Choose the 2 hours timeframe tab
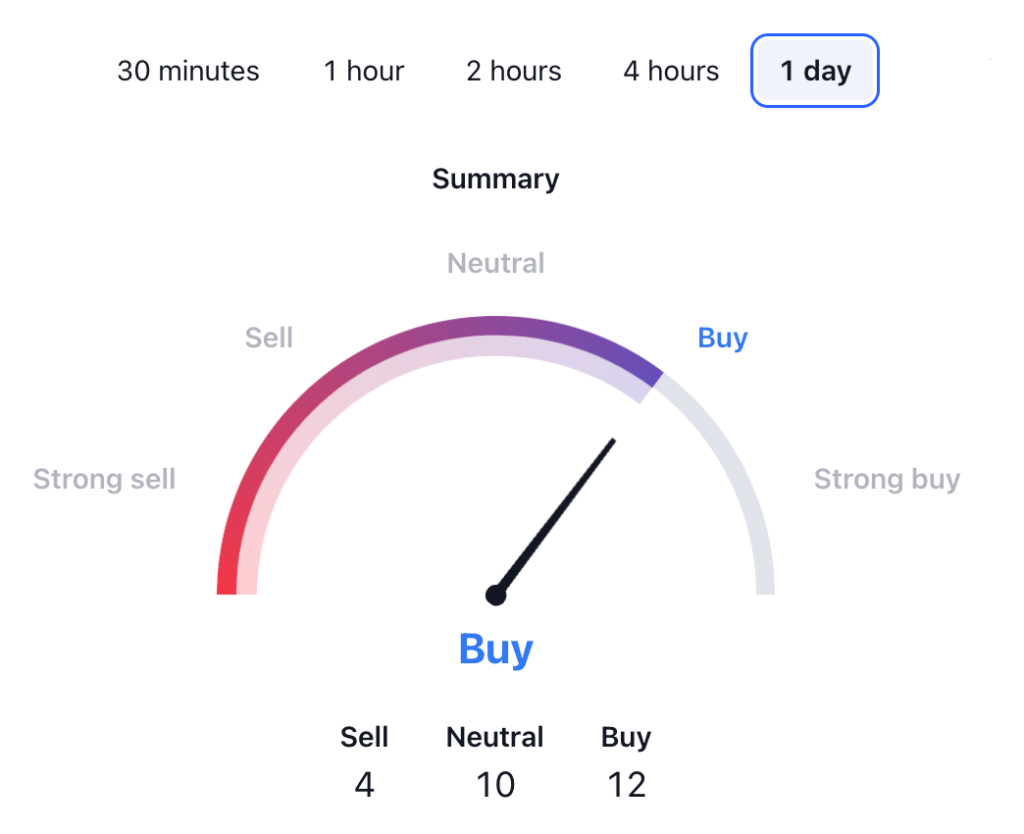The image size is (1024, 834). [x=514, y=71]
